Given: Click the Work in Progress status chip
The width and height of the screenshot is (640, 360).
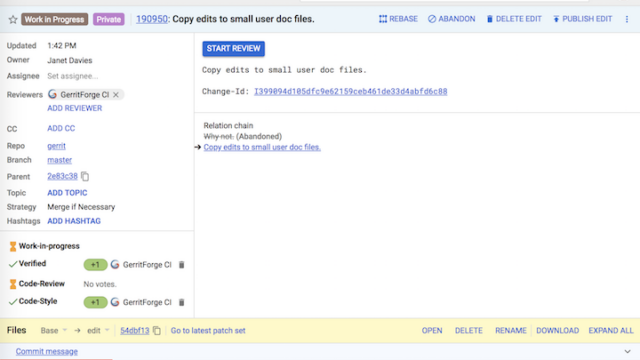Looking at the screenshot, I should tap(55, 19).
